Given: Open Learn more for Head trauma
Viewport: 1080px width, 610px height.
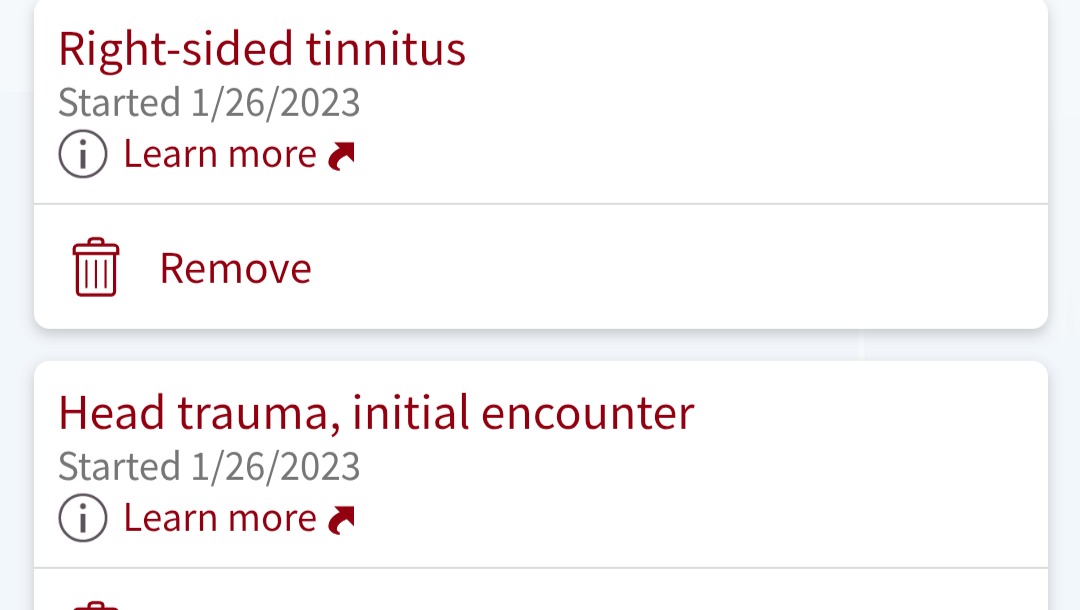Looking at the screenshot, I should click(219, 519).
